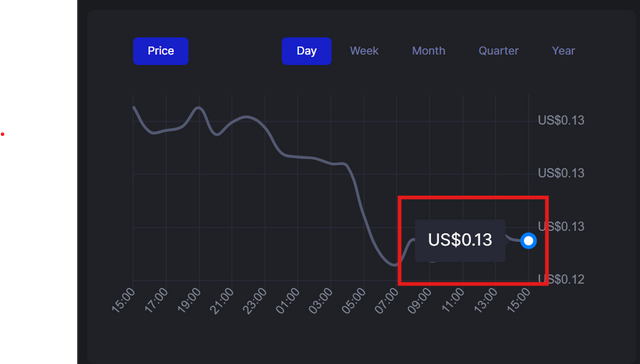Click the small red dot at left

pyautogui.click(x=2, y=134)
